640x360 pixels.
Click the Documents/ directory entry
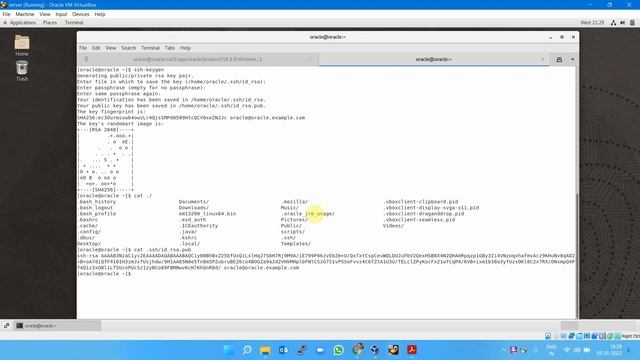[x=194, y=202]
